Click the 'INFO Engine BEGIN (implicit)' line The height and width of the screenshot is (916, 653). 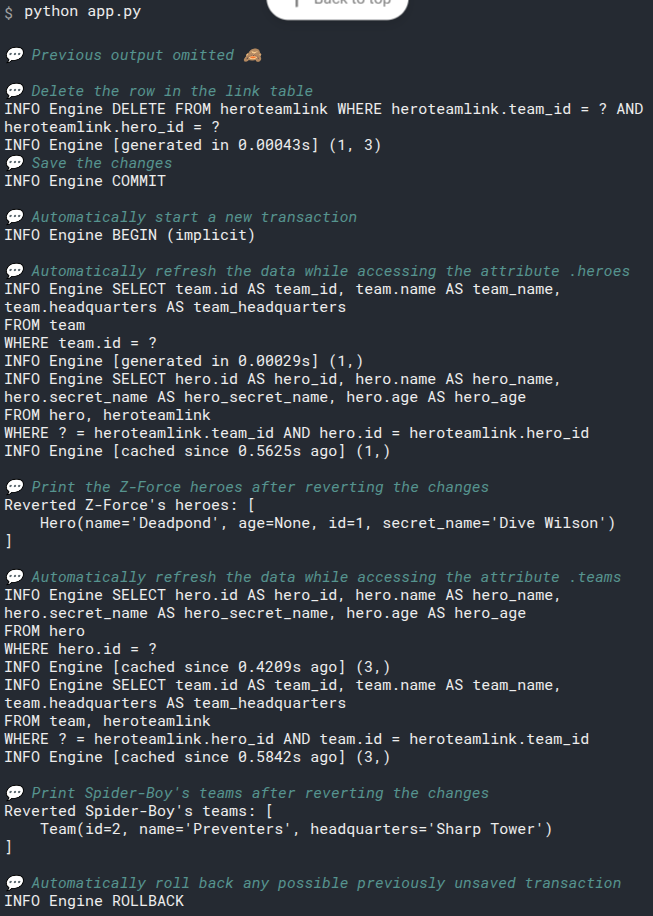click(129, 235)
